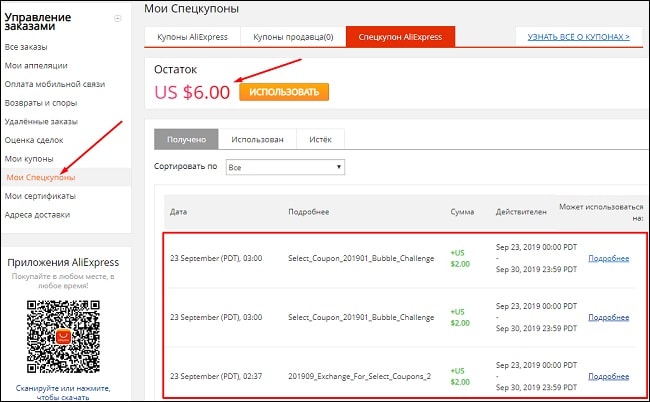Switch to the Истёк sub-tab
Image resolution: width=650 pixels, height=402 pixels.
320,139
